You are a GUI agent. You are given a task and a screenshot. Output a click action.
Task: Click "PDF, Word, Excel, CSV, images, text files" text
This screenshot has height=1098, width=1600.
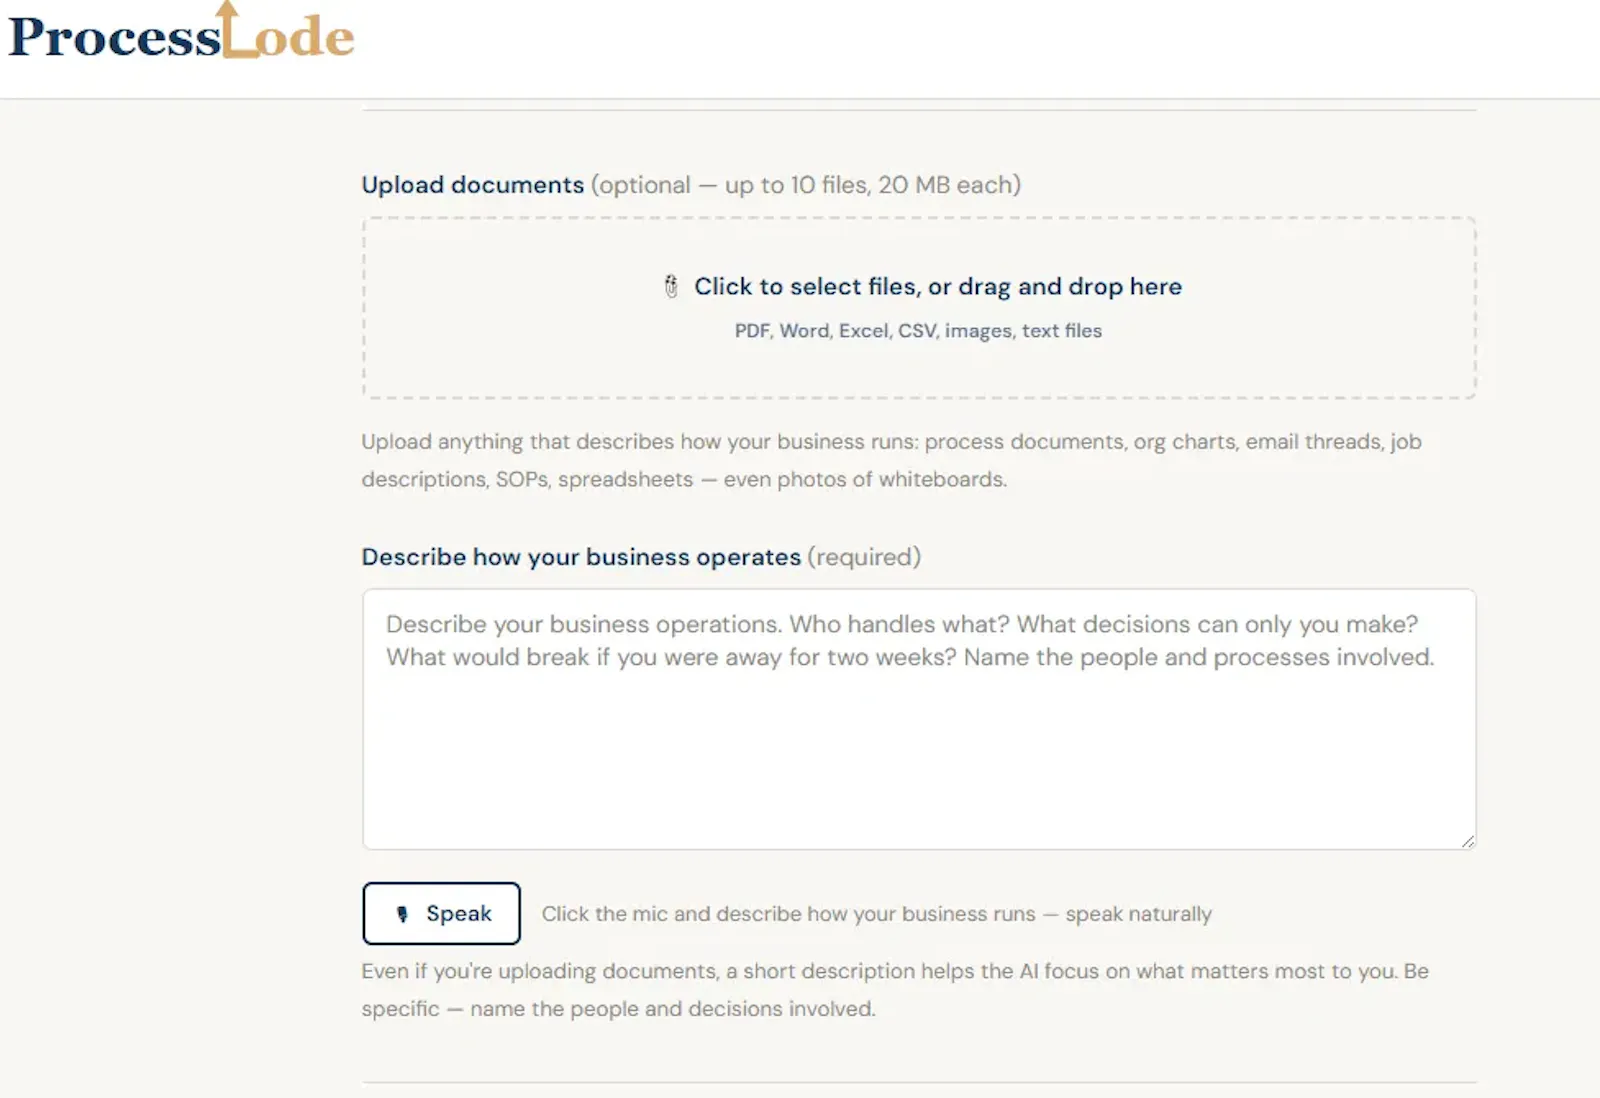pos(918,331)
